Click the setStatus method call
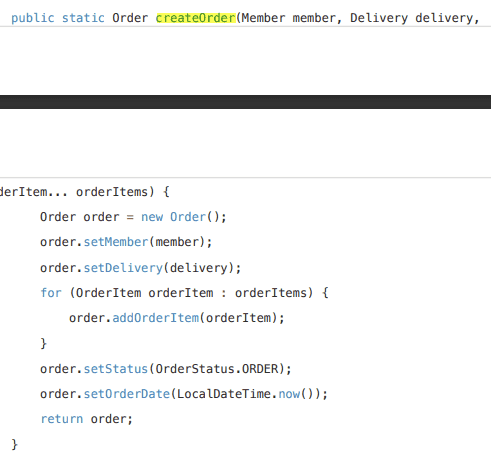Image resolution: width=491 pixels, height=457 pixels. click(x=116, y=369)
